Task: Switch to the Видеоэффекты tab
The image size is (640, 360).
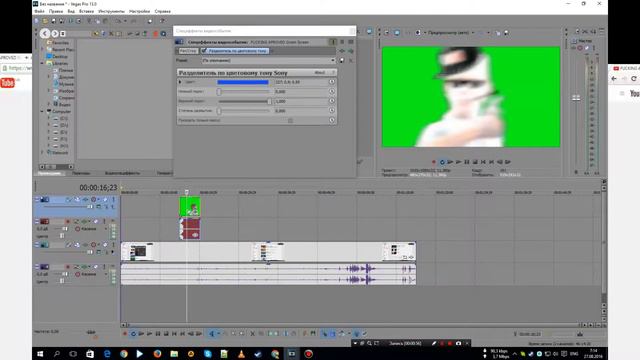Action: 122,173
